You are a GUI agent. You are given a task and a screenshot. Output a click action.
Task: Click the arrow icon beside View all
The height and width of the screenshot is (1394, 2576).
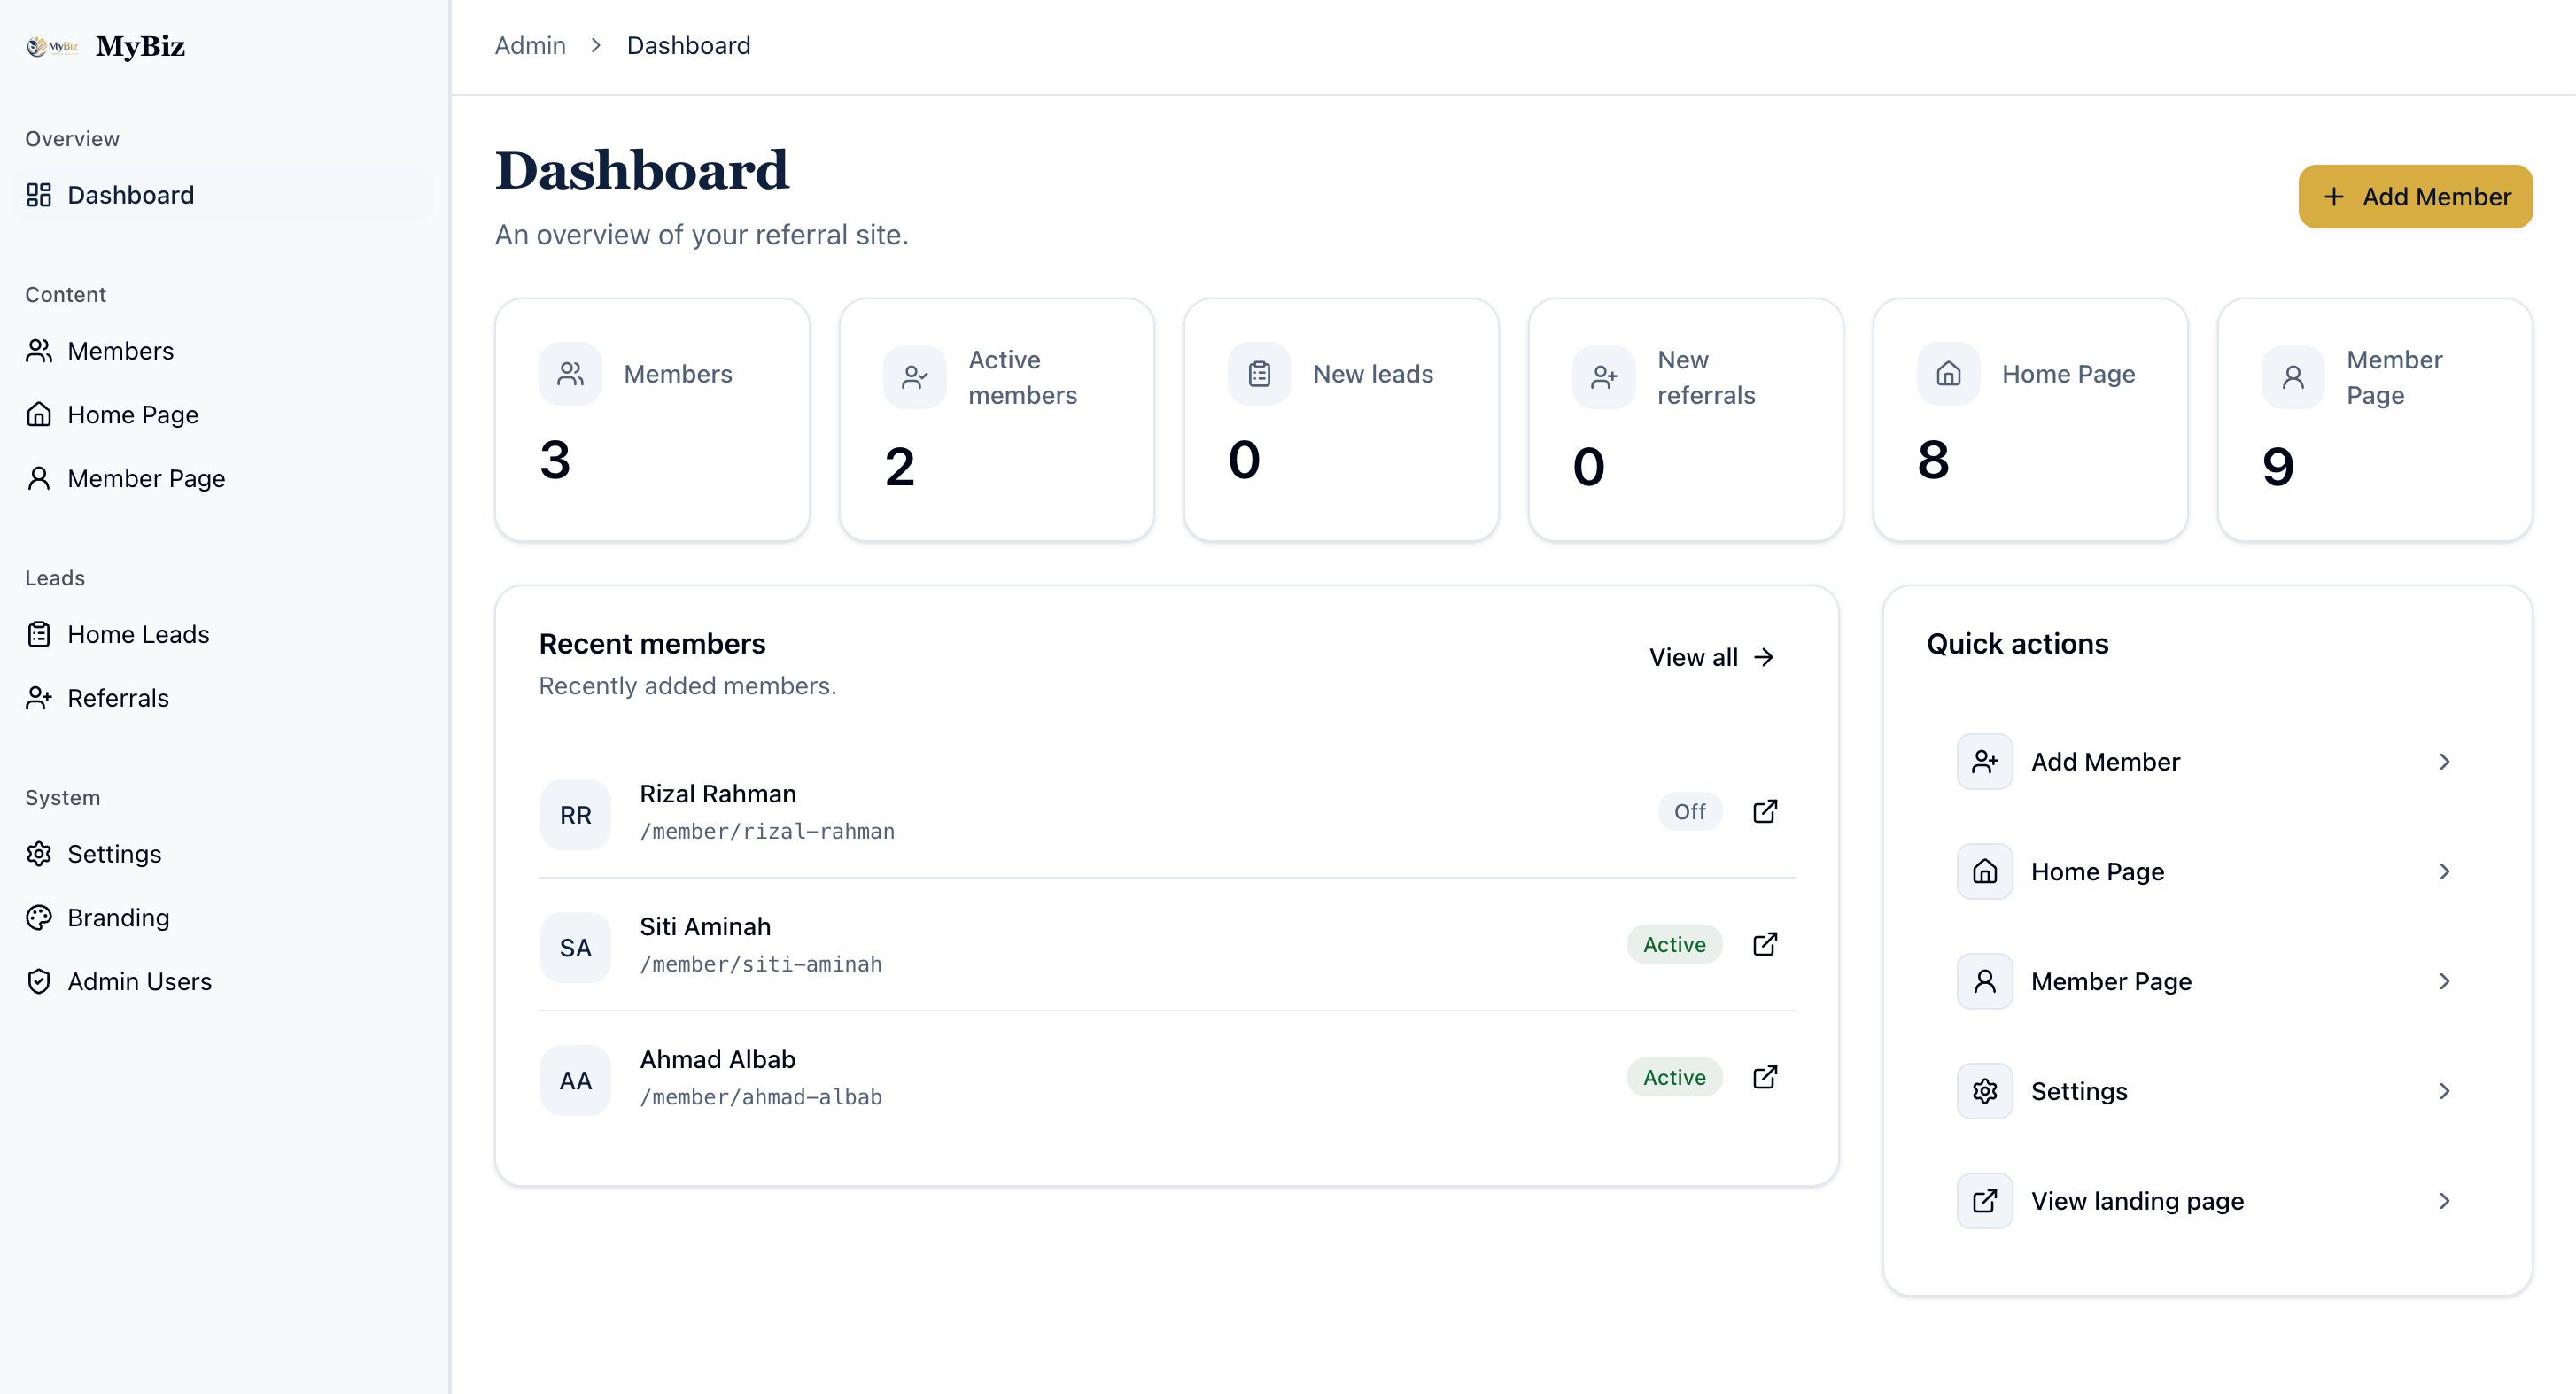pyautogui.click(x=1764, y=657)
